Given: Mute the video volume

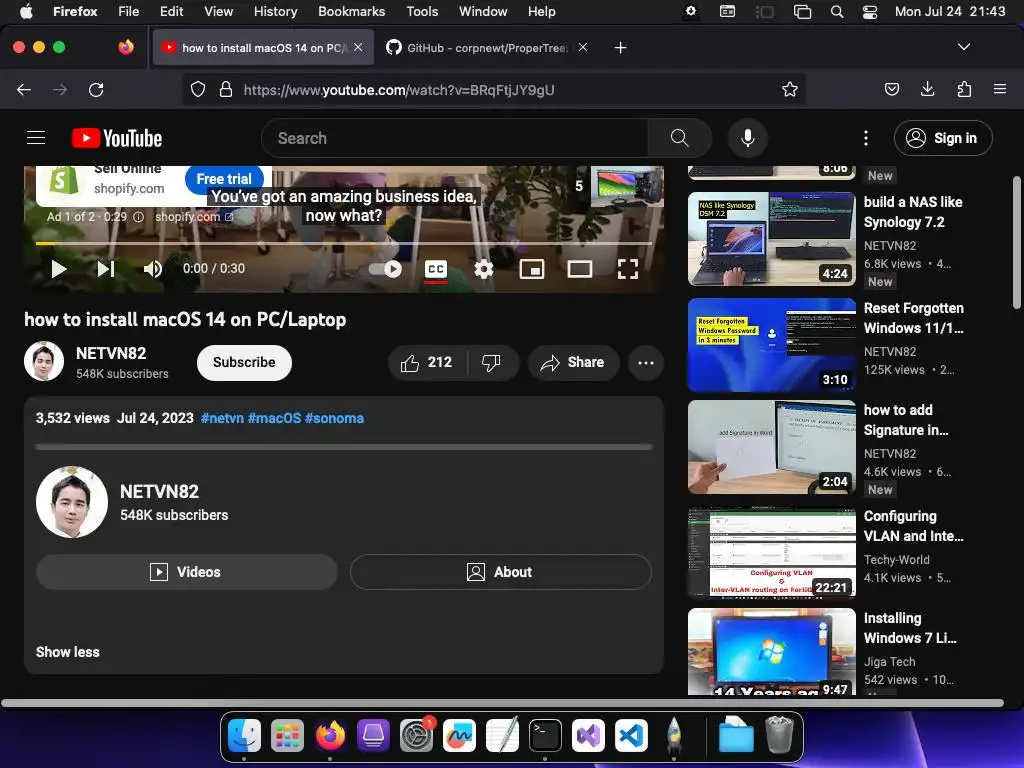Looking at the screenshot, I should [x=153, y=269].
